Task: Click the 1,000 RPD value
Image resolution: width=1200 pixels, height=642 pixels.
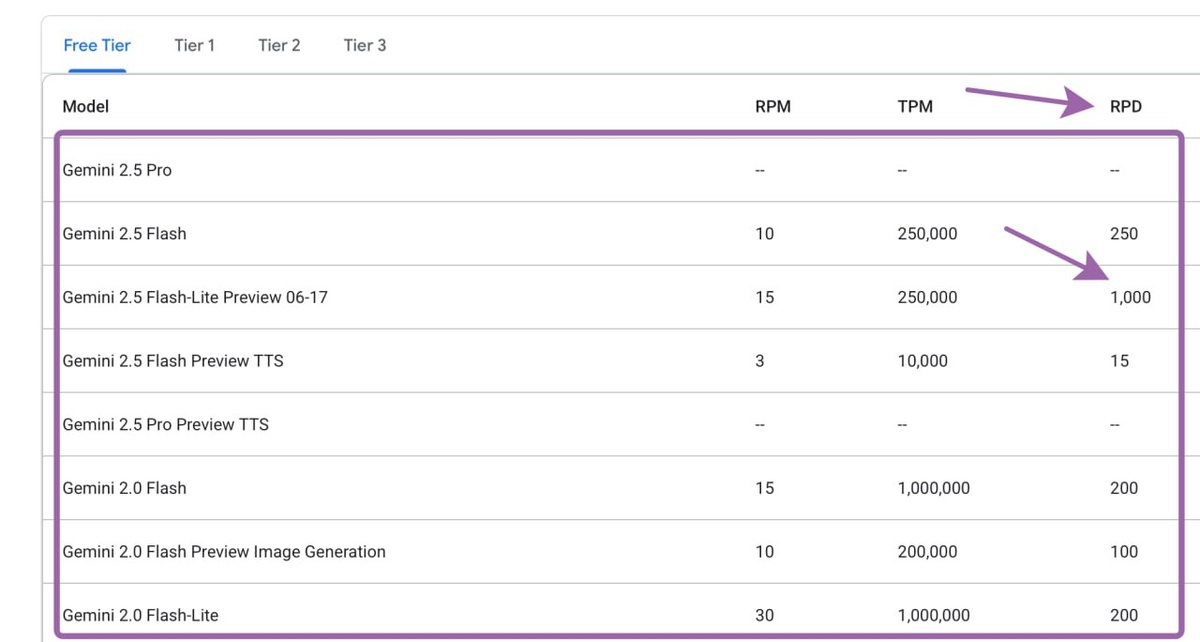Action: click(1130, 297)
